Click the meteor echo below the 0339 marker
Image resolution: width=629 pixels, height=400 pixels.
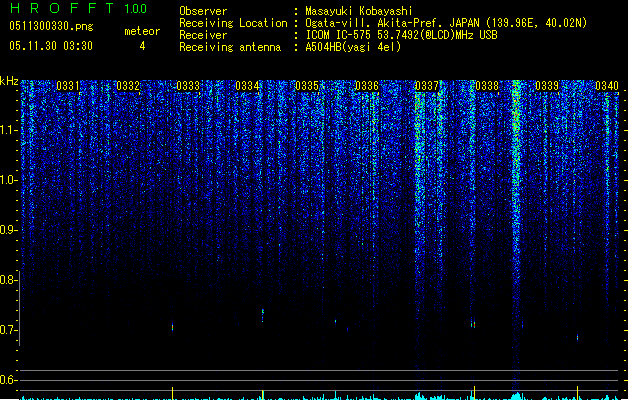[x=577, y=337]
